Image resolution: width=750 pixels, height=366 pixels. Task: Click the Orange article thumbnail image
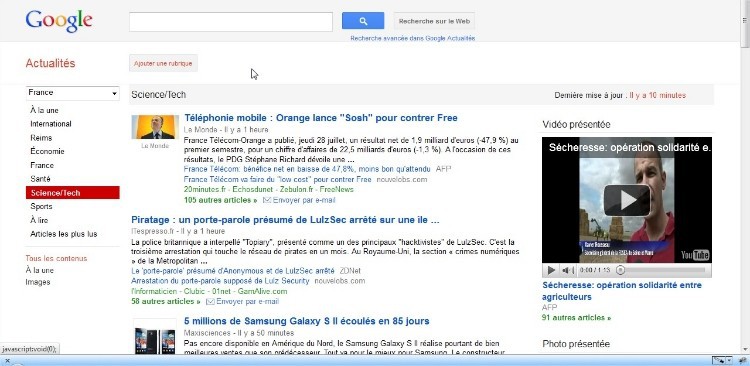point(155,127)
